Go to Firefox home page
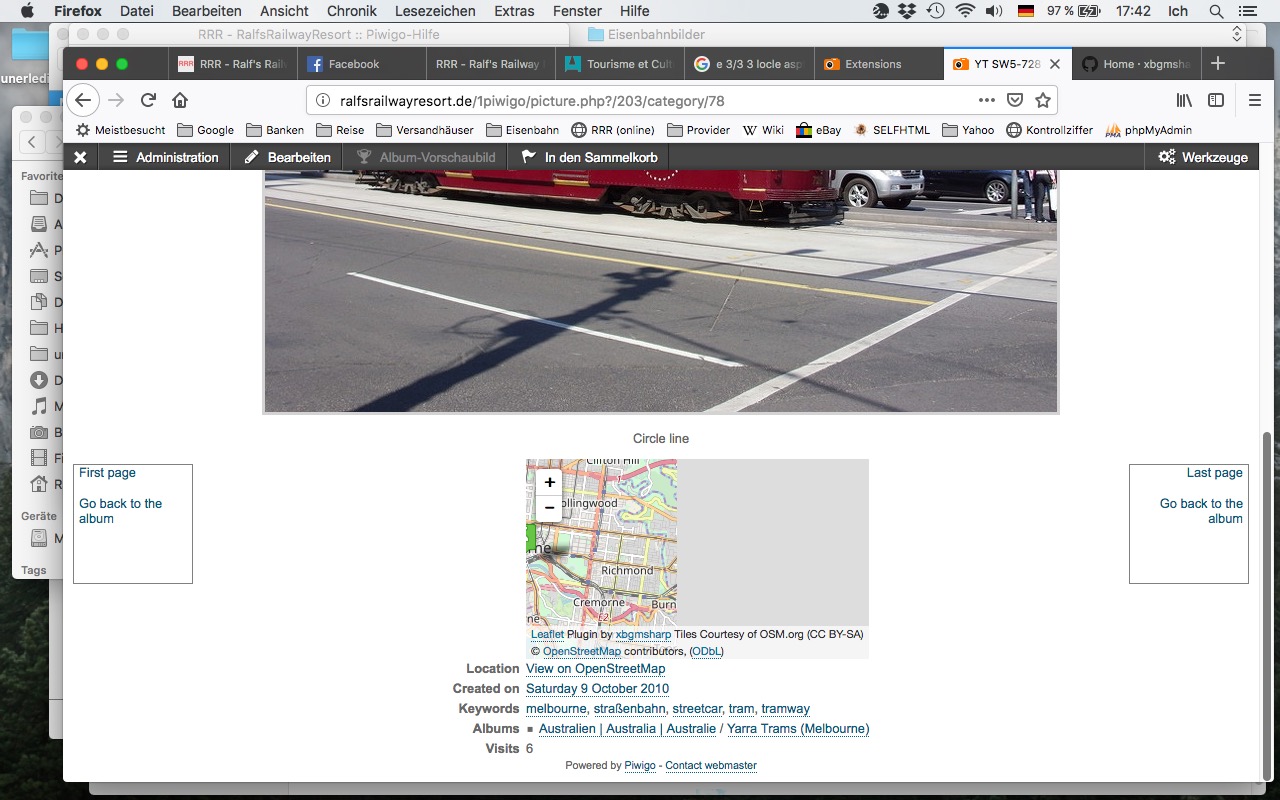 point(180,100)
